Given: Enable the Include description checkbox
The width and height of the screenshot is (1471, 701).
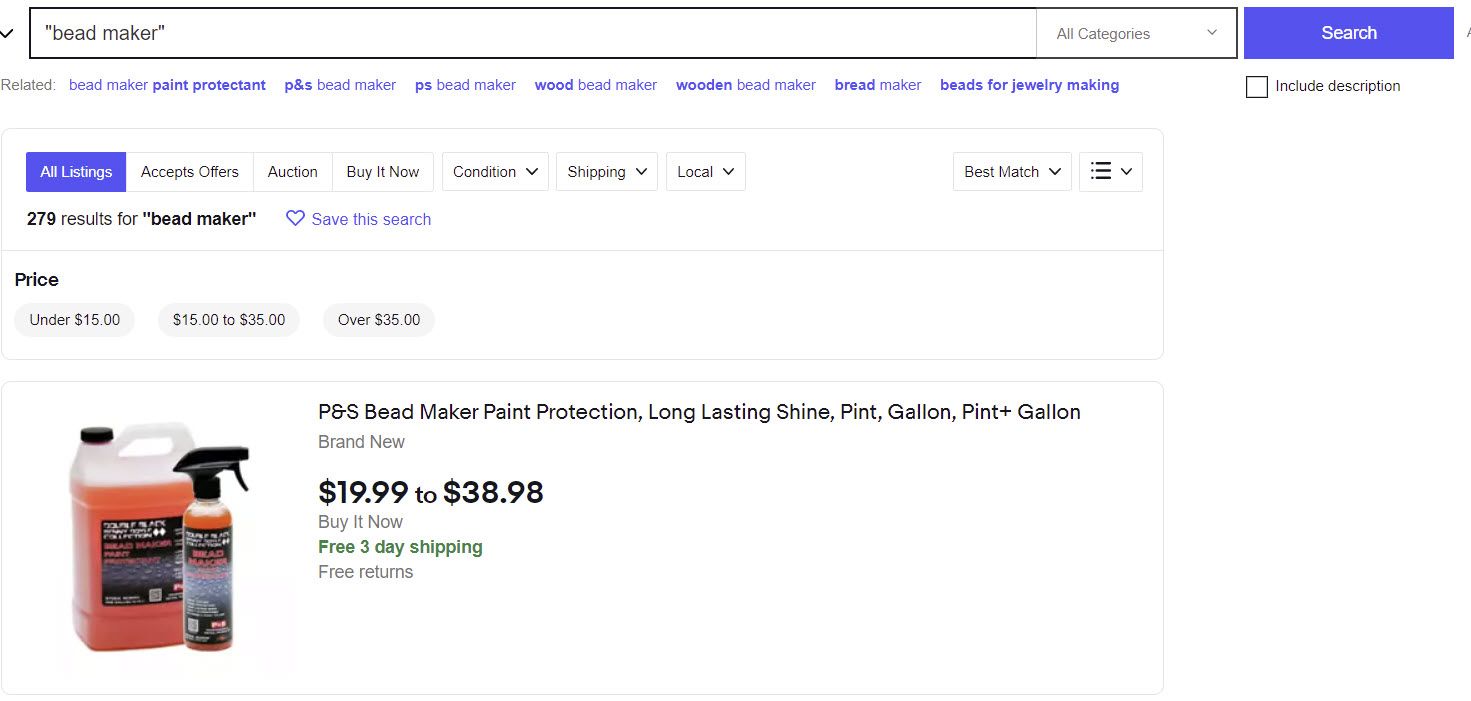Looking at the screenshot, I should [1257, 87].
